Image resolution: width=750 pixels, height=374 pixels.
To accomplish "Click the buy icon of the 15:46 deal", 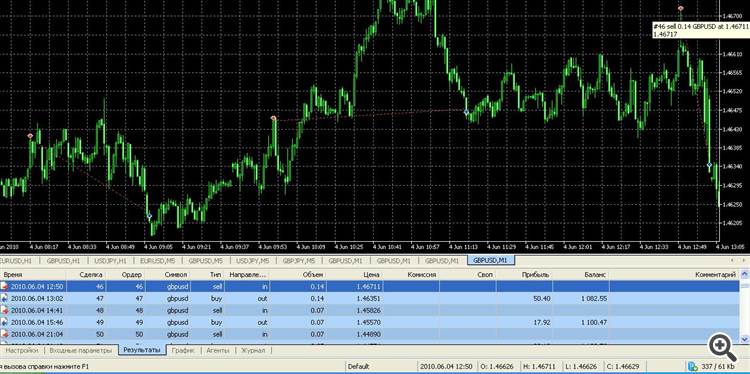I will coord(5,322).
